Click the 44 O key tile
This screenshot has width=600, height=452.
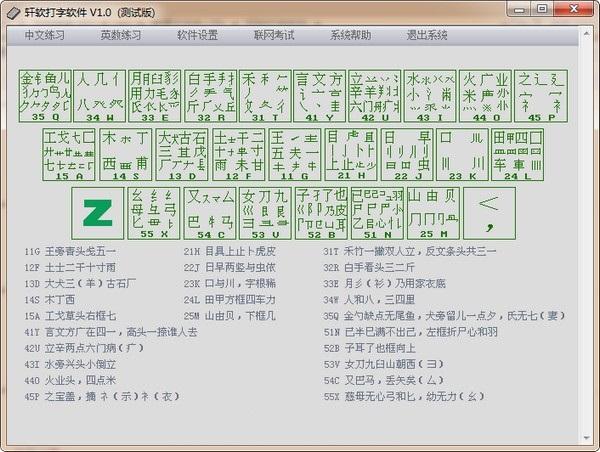[x=485, y=96]
